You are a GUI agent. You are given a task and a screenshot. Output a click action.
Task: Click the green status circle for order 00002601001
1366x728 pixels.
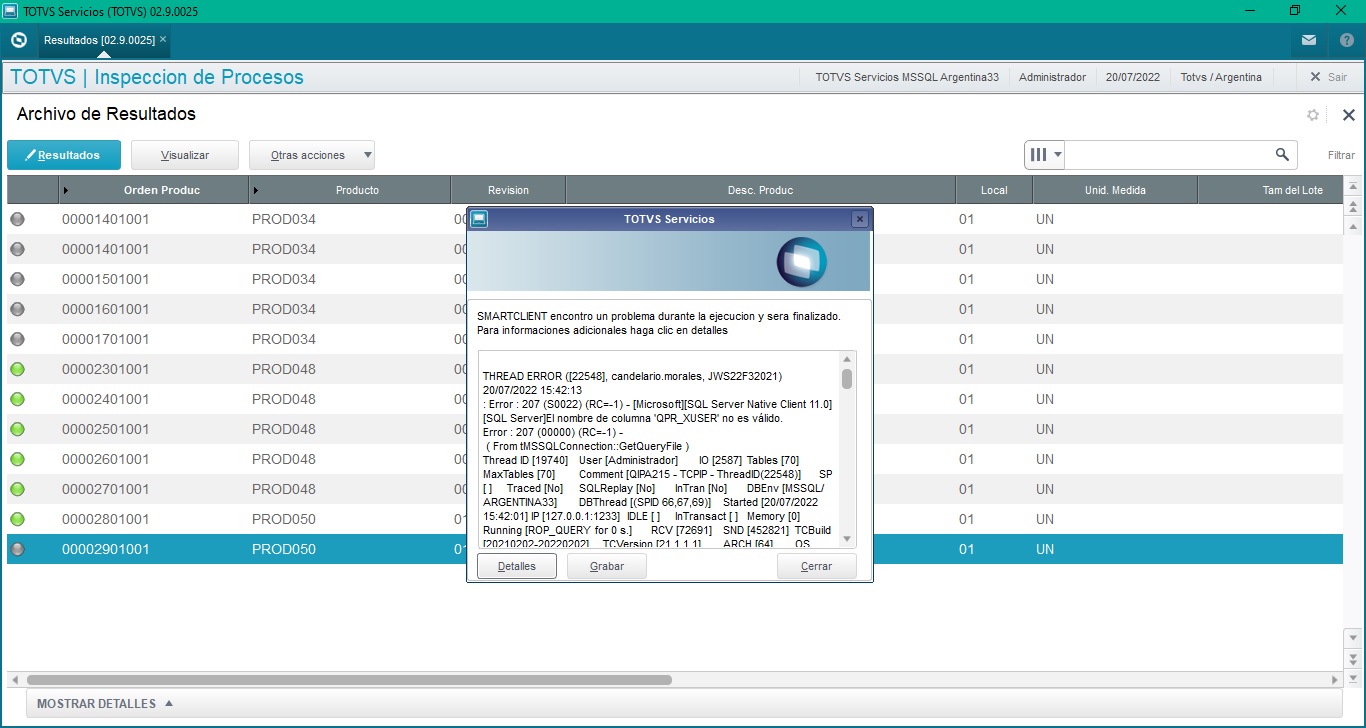[x=17, y=459]
